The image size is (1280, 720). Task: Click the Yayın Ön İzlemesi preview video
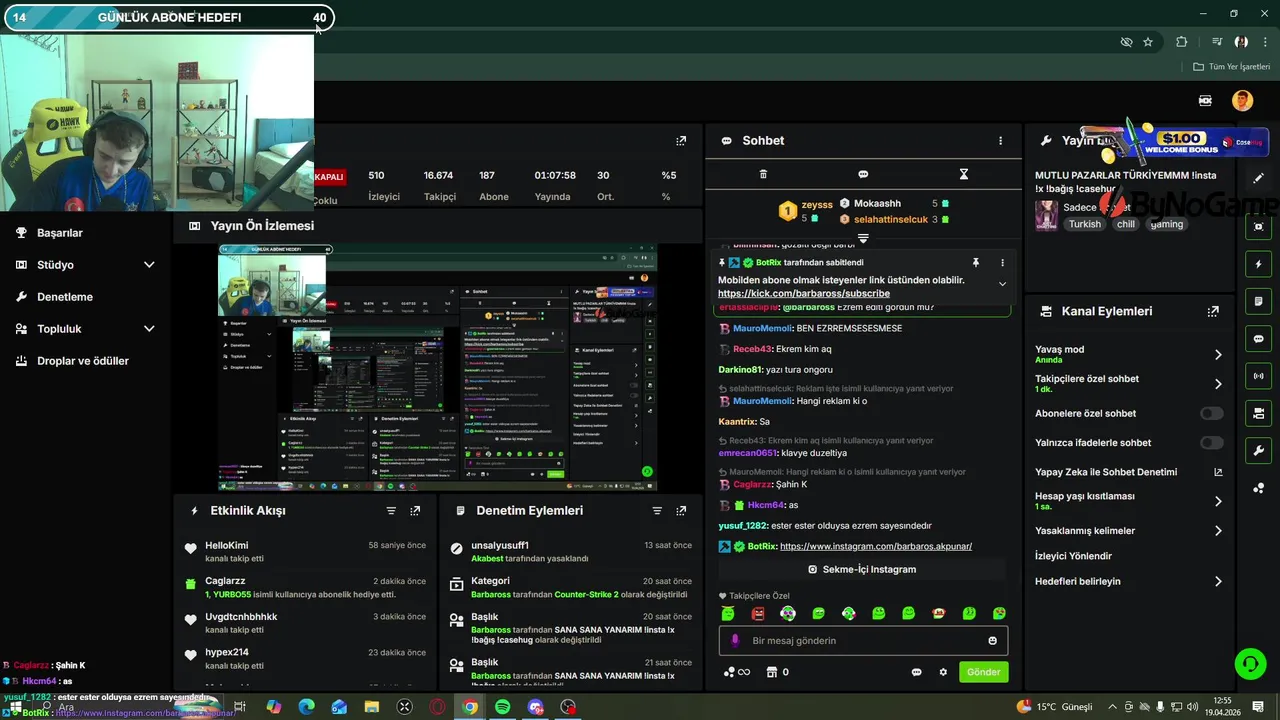pos(438,366)
